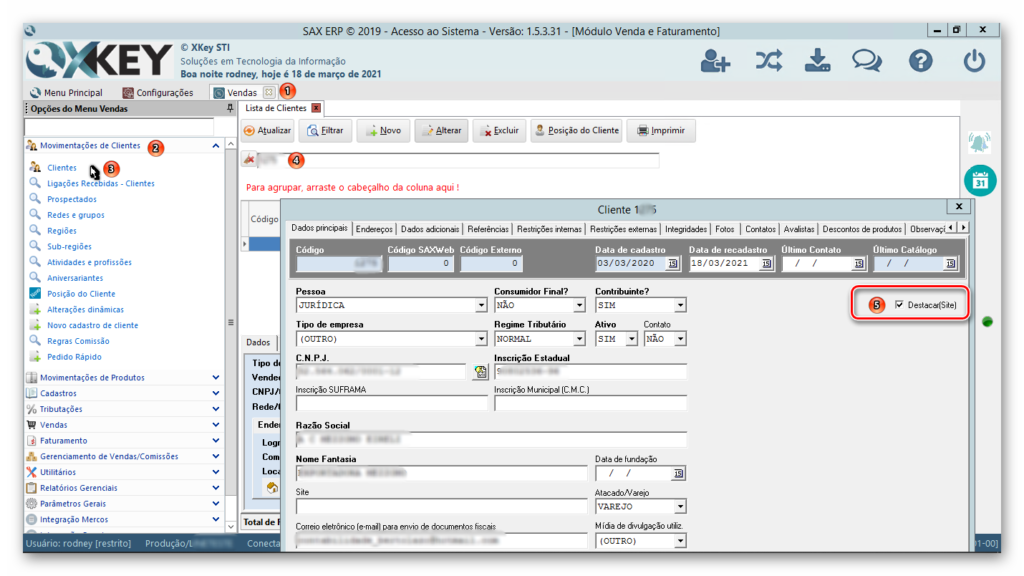
Task: Open calendar picker for Data de fundação
Action: tap(679, 473)
